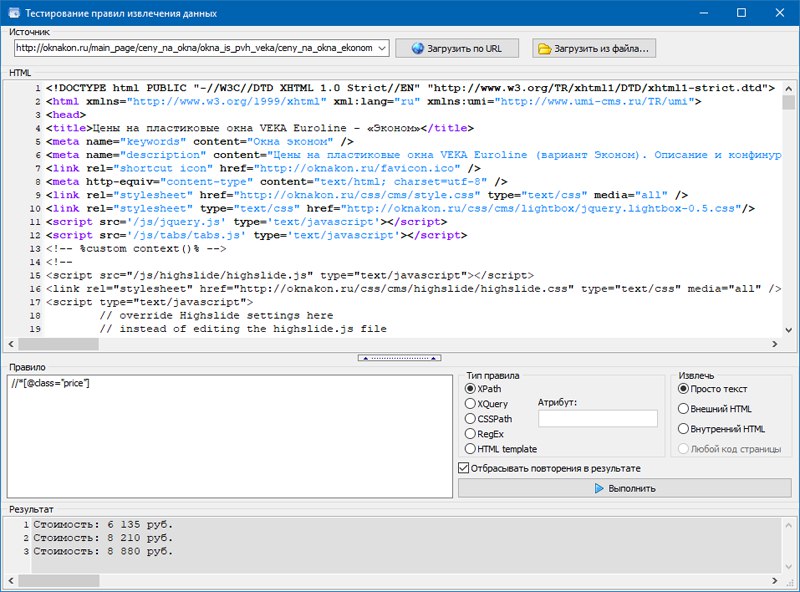Click the tabs.js script line
Image resolution: width=800 pixels, height=592 pixels.
pos(256,235)
